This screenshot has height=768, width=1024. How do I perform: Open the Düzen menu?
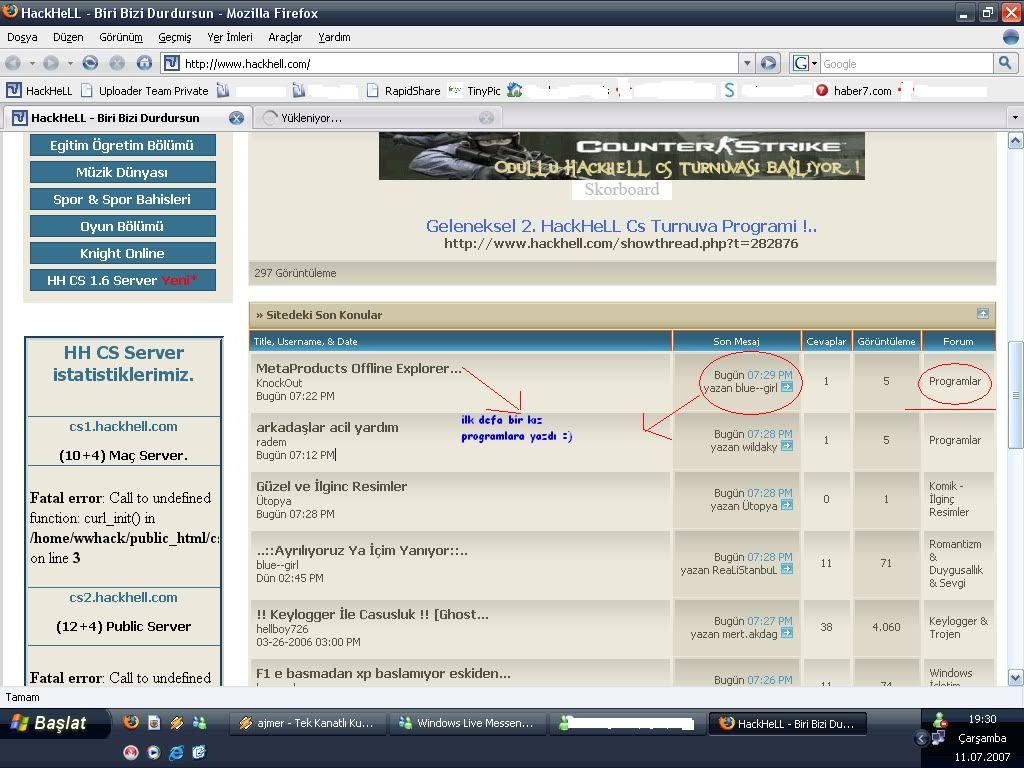pos(68,37)
